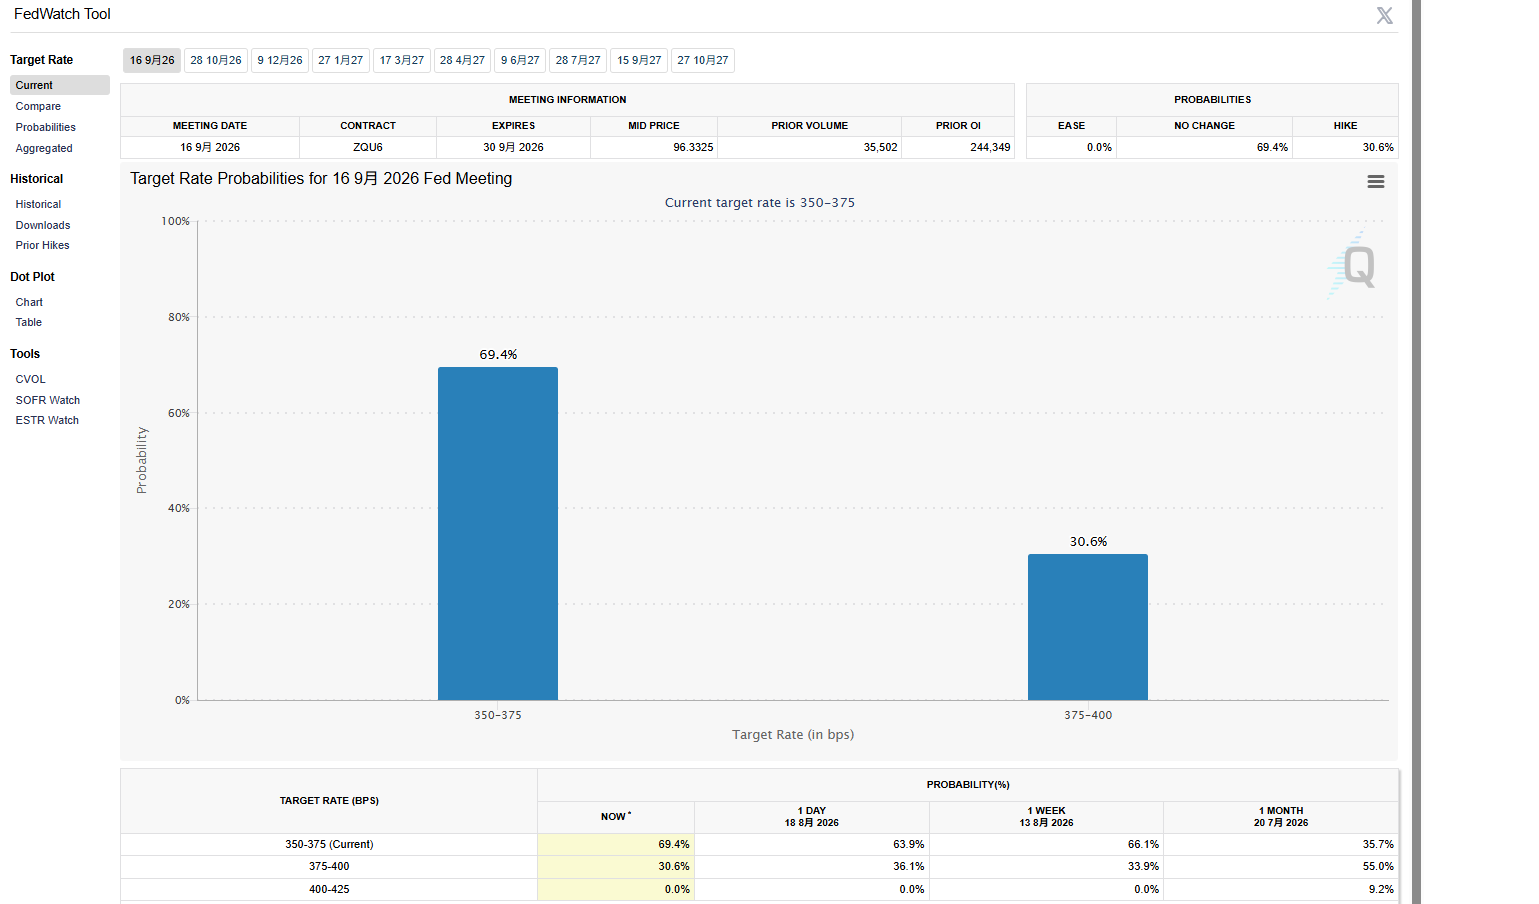The image size is (1539, 904).
Task: Switch to the 28 10月26 meeting tab
Action: tap(216, 61)
